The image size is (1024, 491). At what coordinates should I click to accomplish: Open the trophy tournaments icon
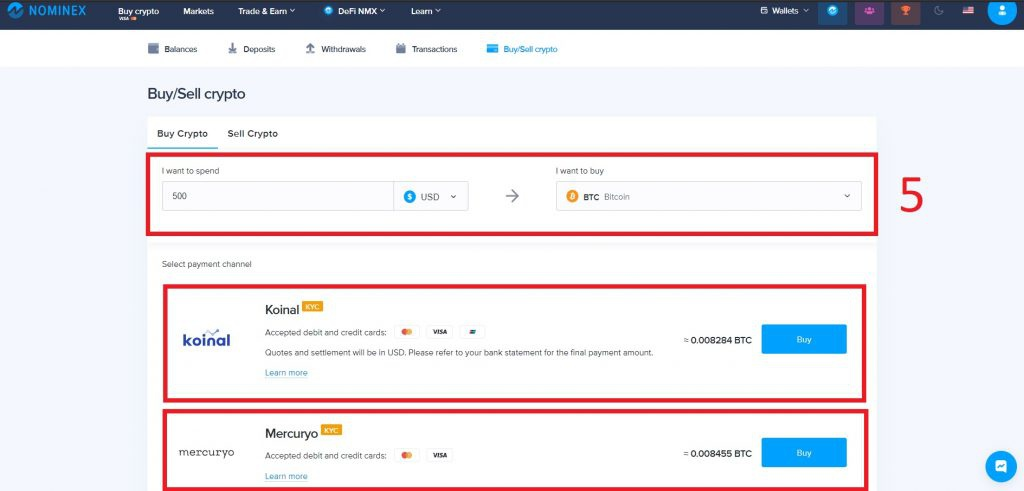click(906, 12)
